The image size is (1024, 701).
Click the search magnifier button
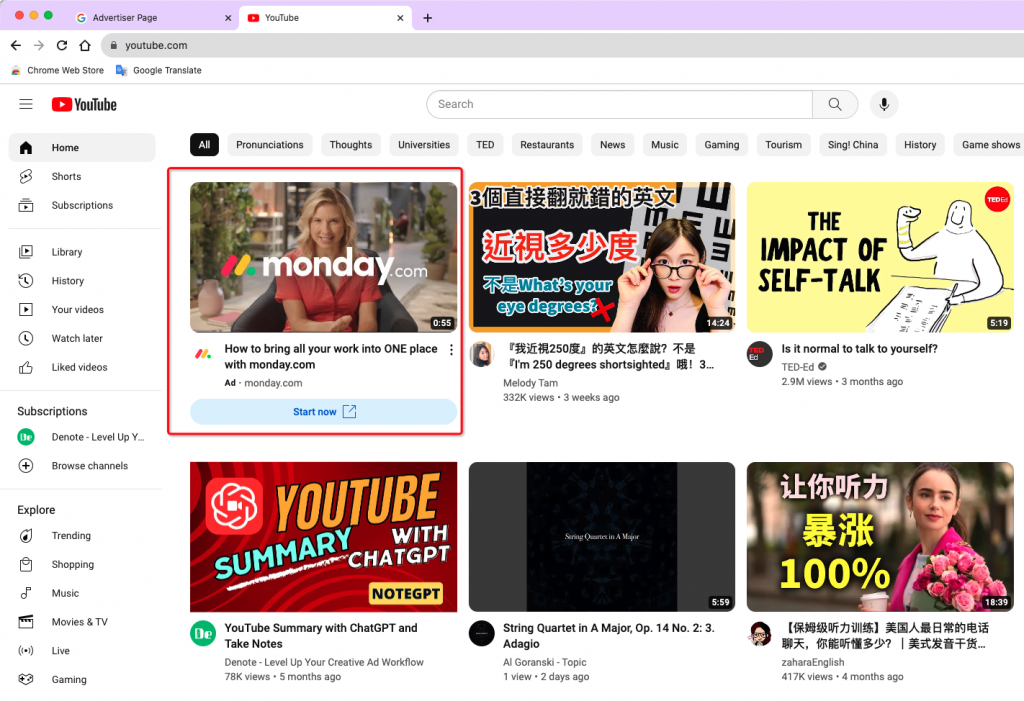835,104
